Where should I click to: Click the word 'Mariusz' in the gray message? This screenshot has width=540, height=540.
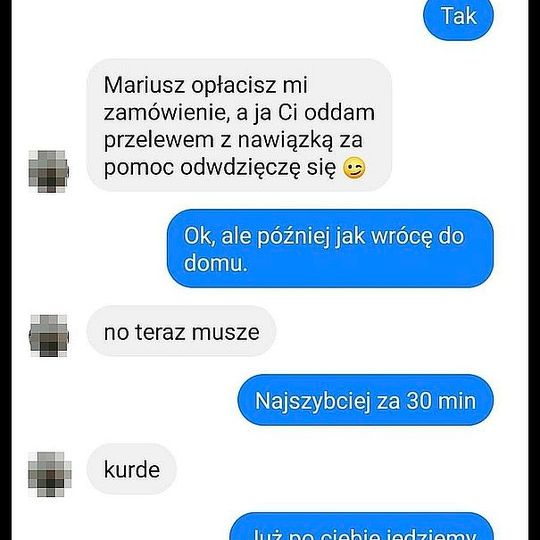click(144, 85)
